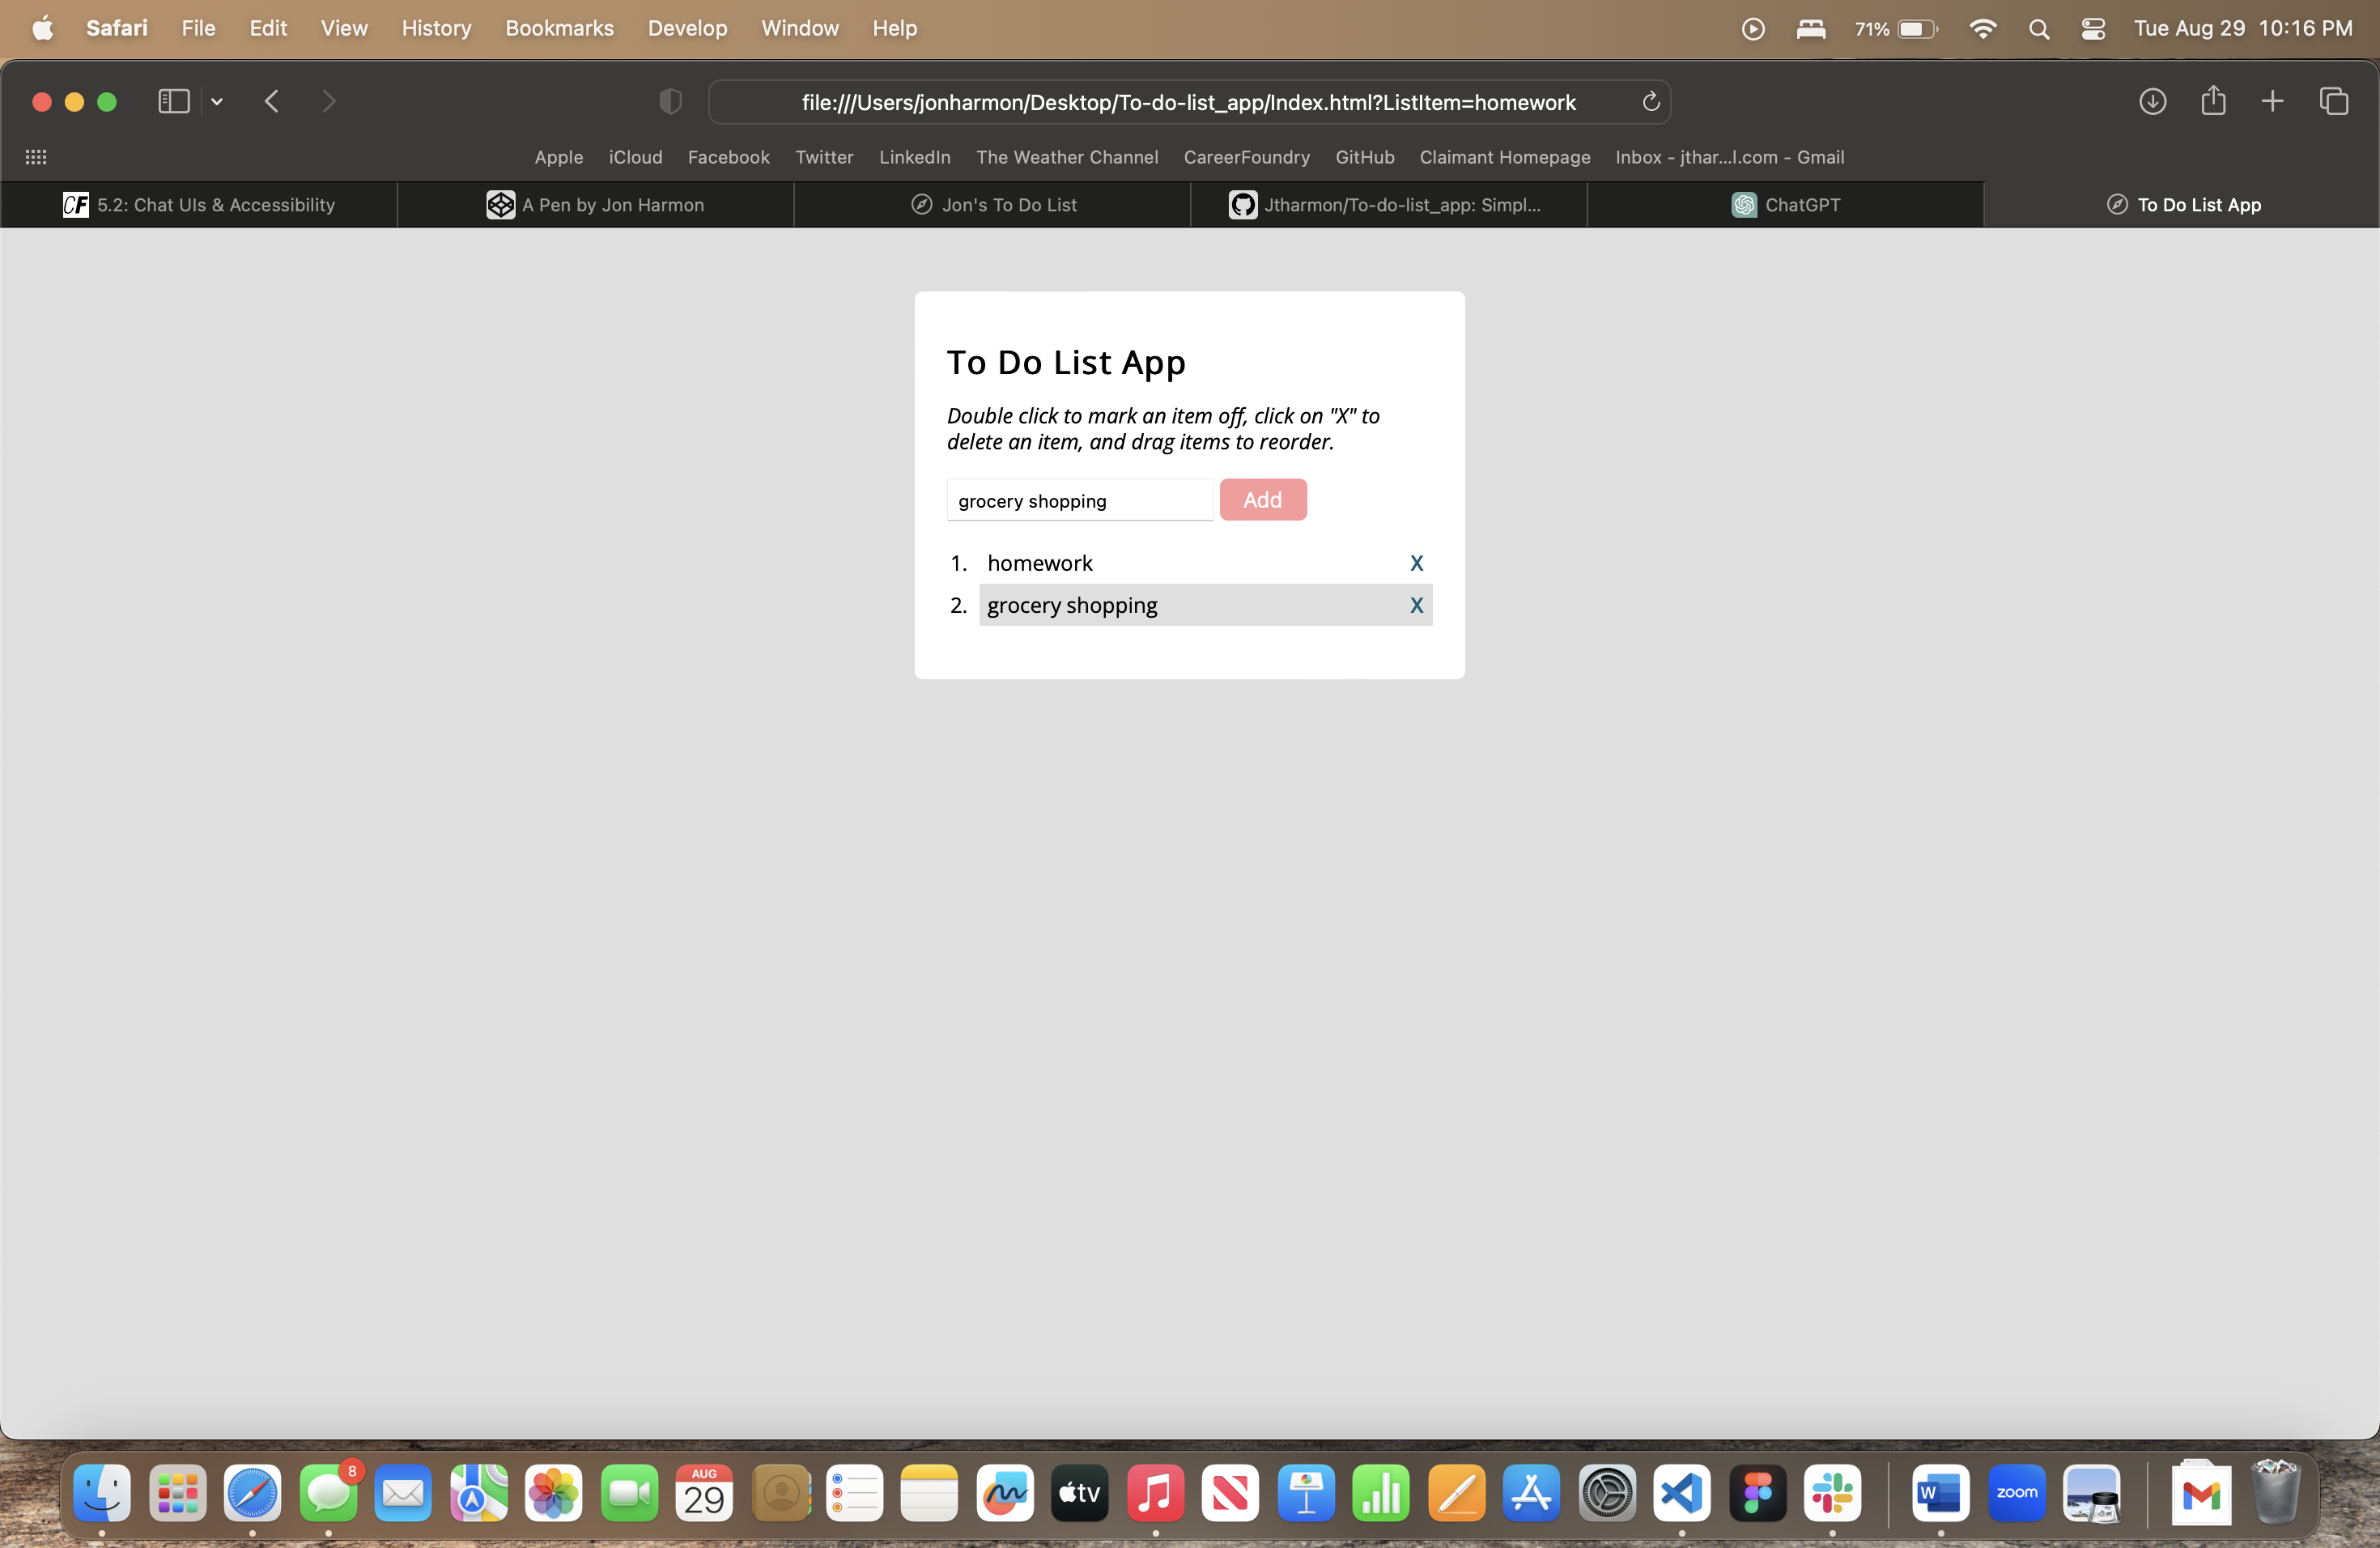Image resolution: width=2380 pixels, height=1548 pixels.
Task: Select the To Do List App tab
Action: click(2182, 205)
